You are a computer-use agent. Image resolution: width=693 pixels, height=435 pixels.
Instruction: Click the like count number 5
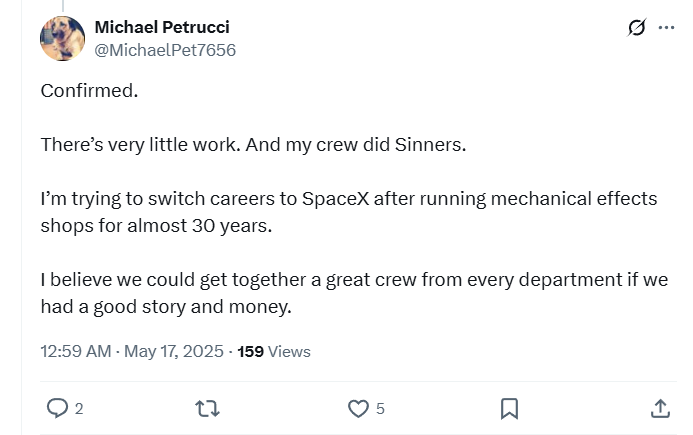pyautogui.click(x=380, y=408)
